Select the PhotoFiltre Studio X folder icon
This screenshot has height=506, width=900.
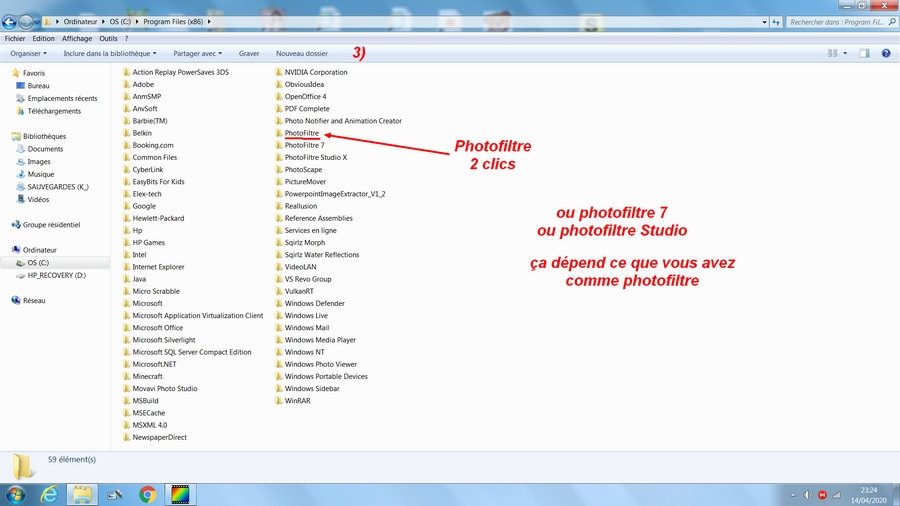point(279,157)
